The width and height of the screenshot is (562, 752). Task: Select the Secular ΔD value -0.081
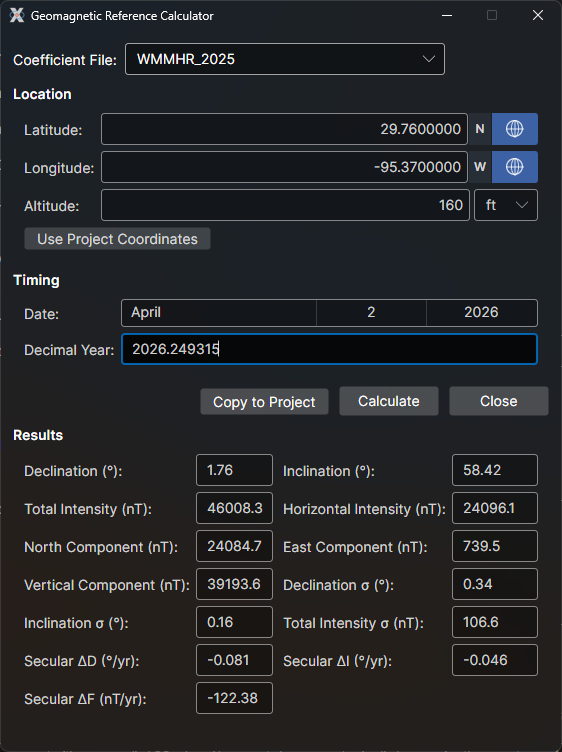pyautogui.click(x=234, y=660)
